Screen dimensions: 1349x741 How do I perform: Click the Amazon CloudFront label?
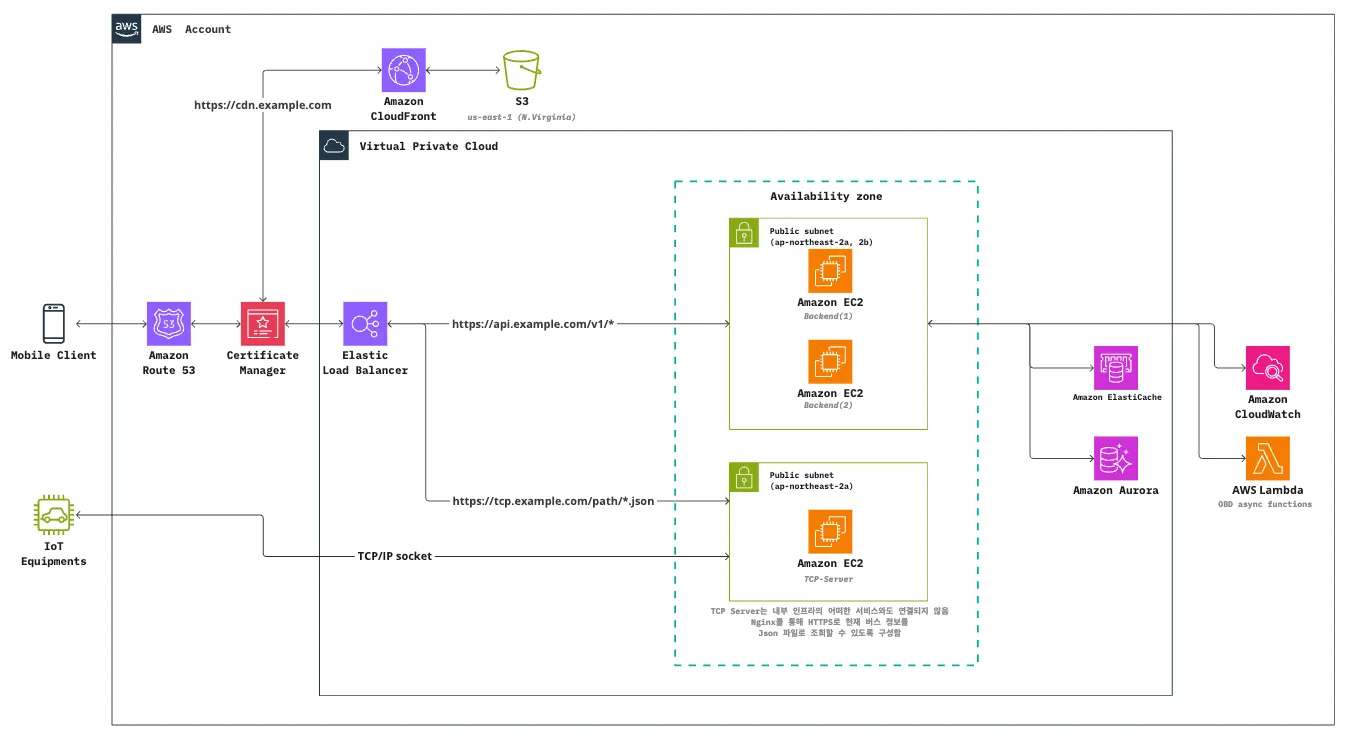click(x=404, y=108)
